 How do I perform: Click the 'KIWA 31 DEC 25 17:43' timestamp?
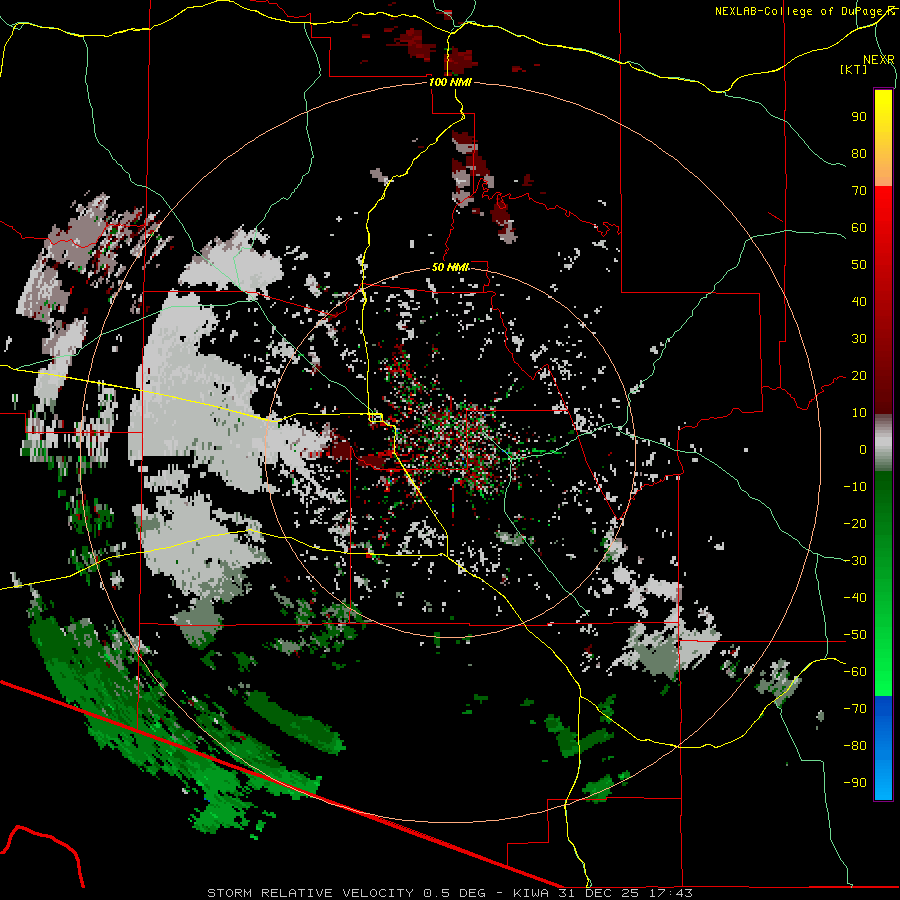click(603, 893)
